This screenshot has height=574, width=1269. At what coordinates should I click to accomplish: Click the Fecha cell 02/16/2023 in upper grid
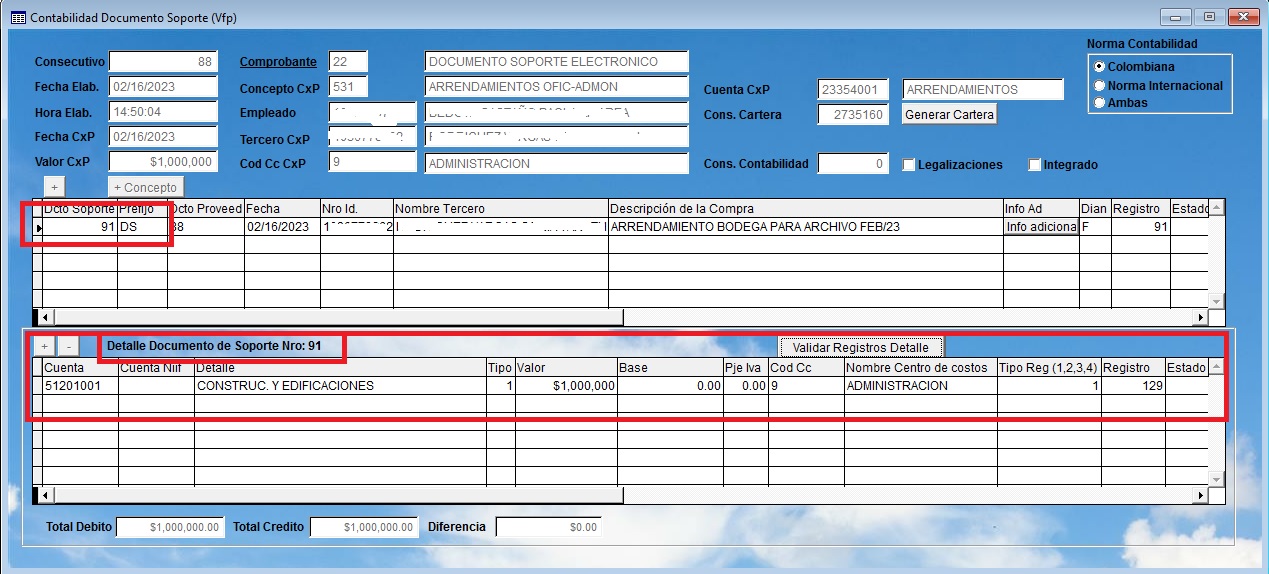point(282,227)
